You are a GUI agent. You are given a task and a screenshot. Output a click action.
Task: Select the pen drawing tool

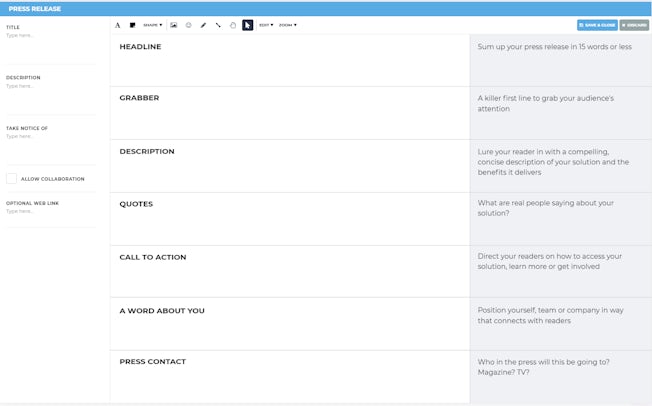[x=203, y=25]
